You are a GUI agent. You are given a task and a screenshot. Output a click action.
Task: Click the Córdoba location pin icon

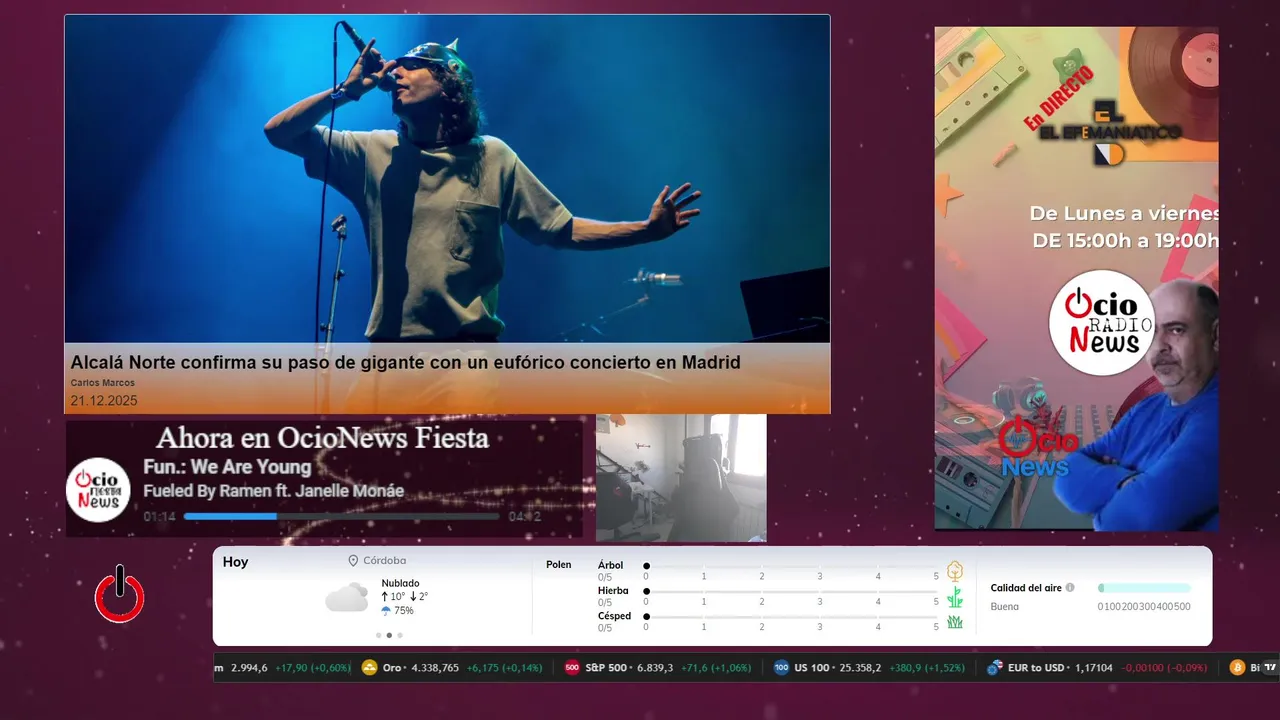click(353, 561)
